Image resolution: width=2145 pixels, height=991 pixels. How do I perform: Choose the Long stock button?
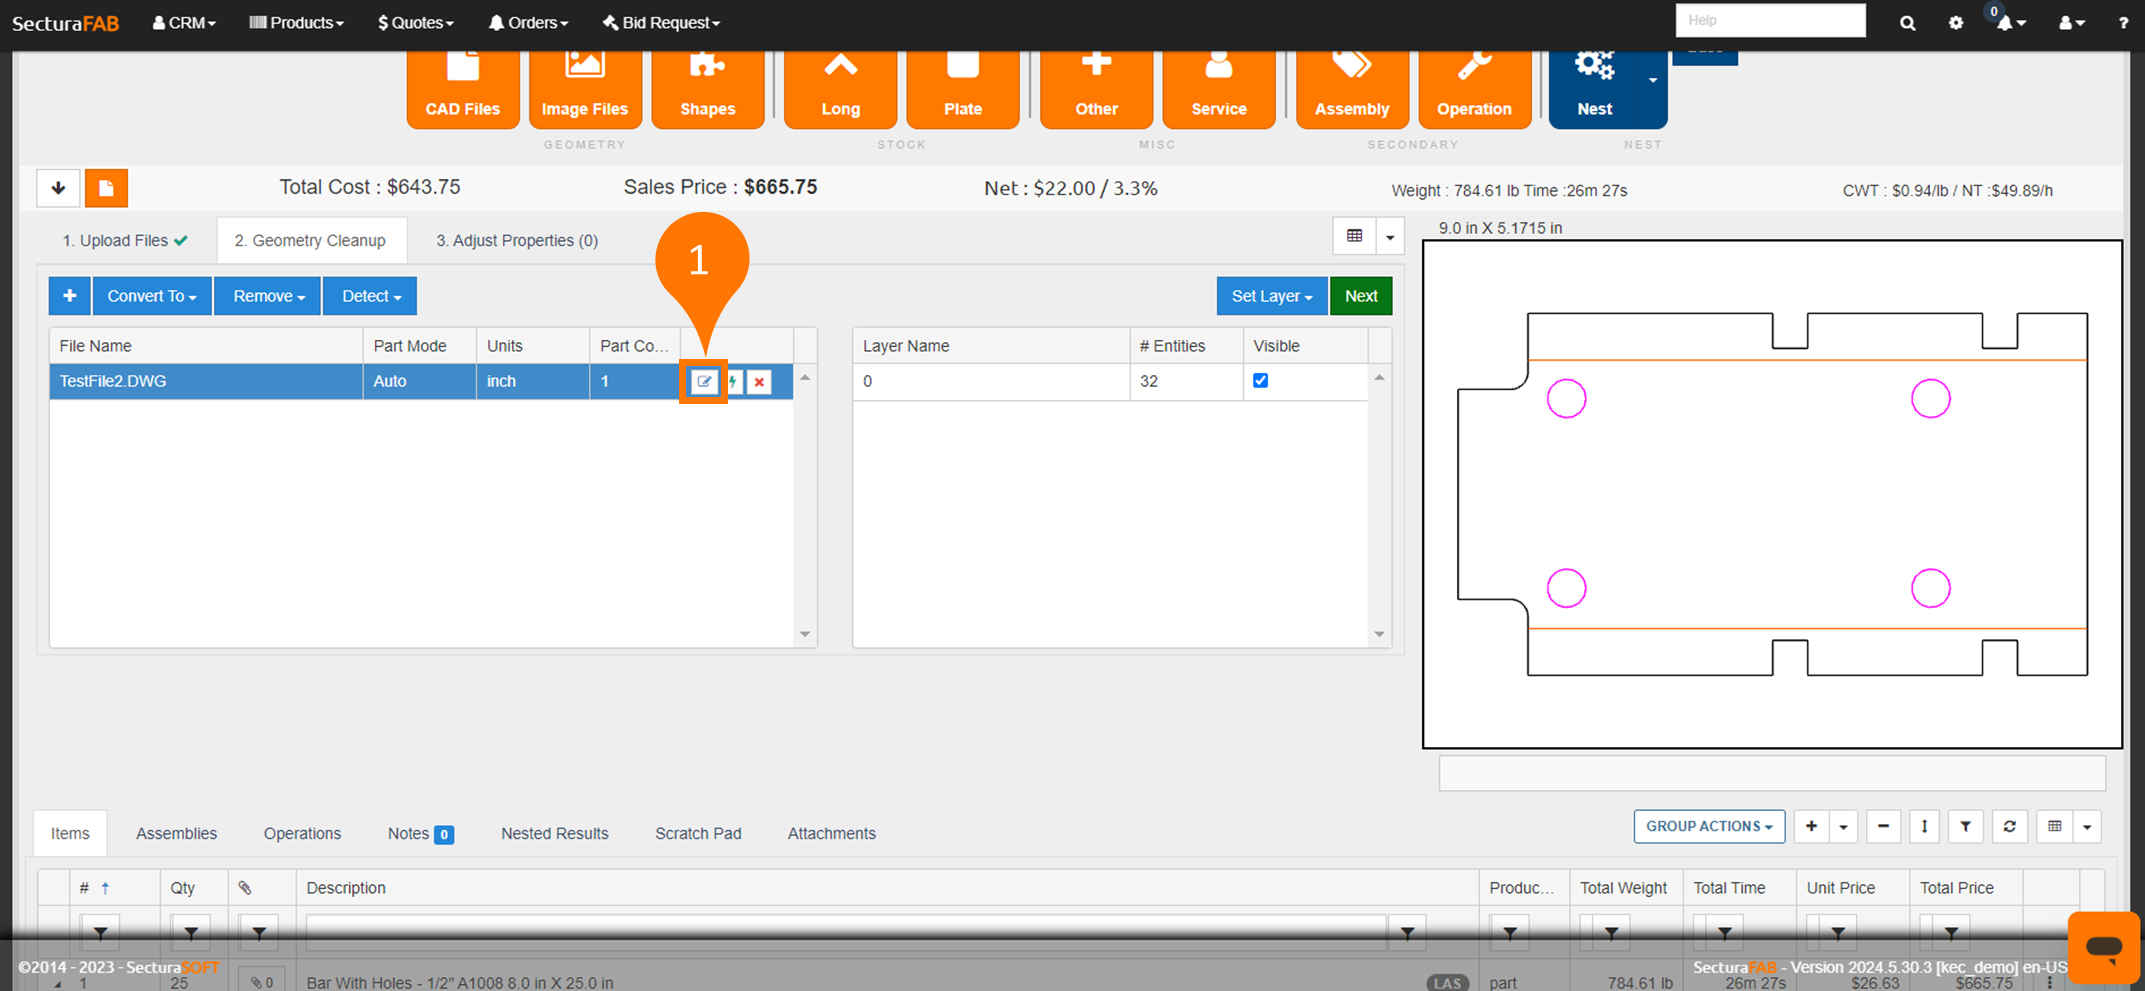[x=841, y=90]
